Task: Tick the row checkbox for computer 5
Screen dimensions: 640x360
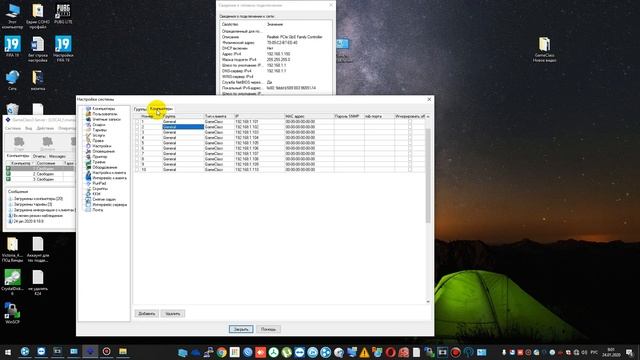Action: [x=137, y=143]
